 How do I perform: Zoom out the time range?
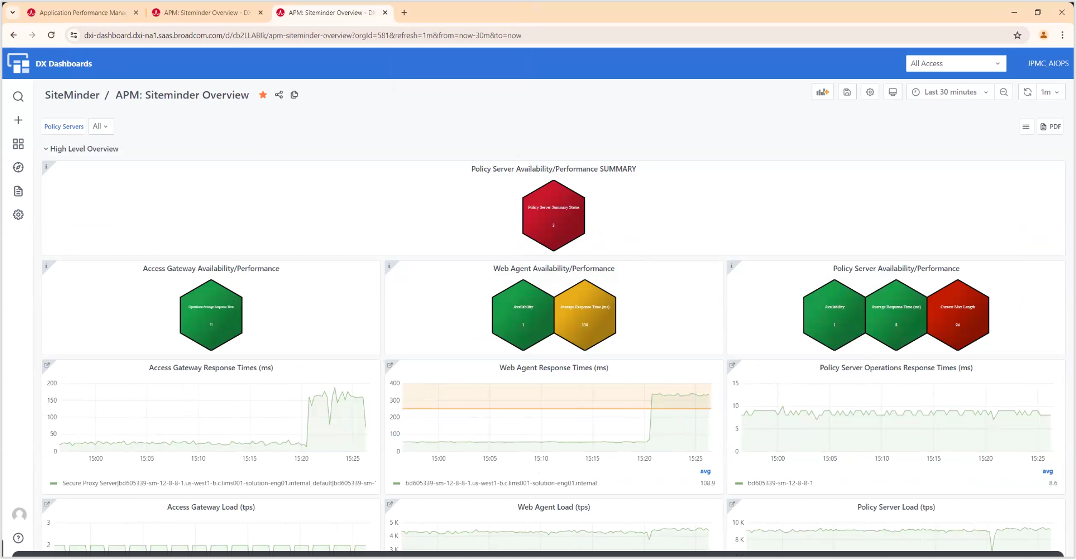[x=1004, y=92]
